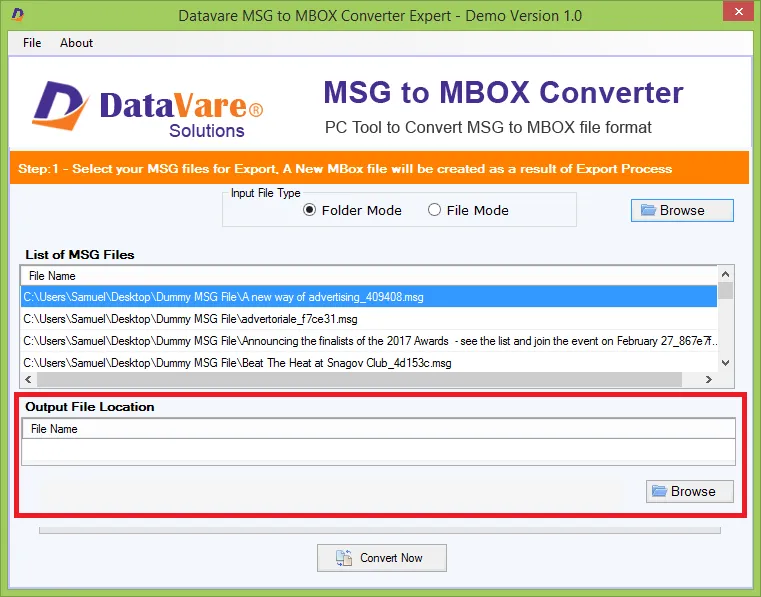761x597 pixels.
Task: Click File Name header in MSG files list
Action: coord(369,276)
